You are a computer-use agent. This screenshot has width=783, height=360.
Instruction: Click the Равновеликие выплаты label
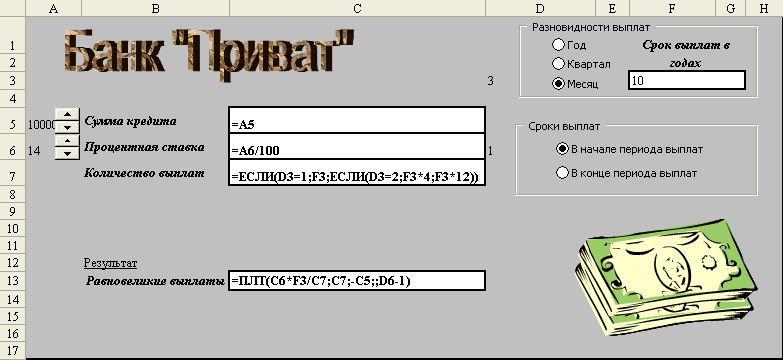[x=155, y=281]
